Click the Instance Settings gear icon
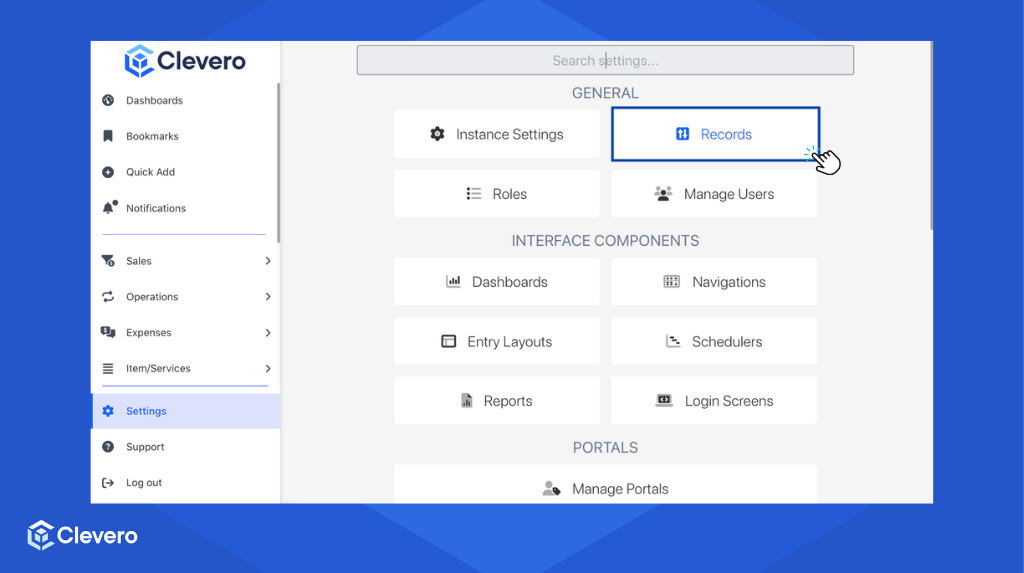1024x573 pixels. pos(438,134)
